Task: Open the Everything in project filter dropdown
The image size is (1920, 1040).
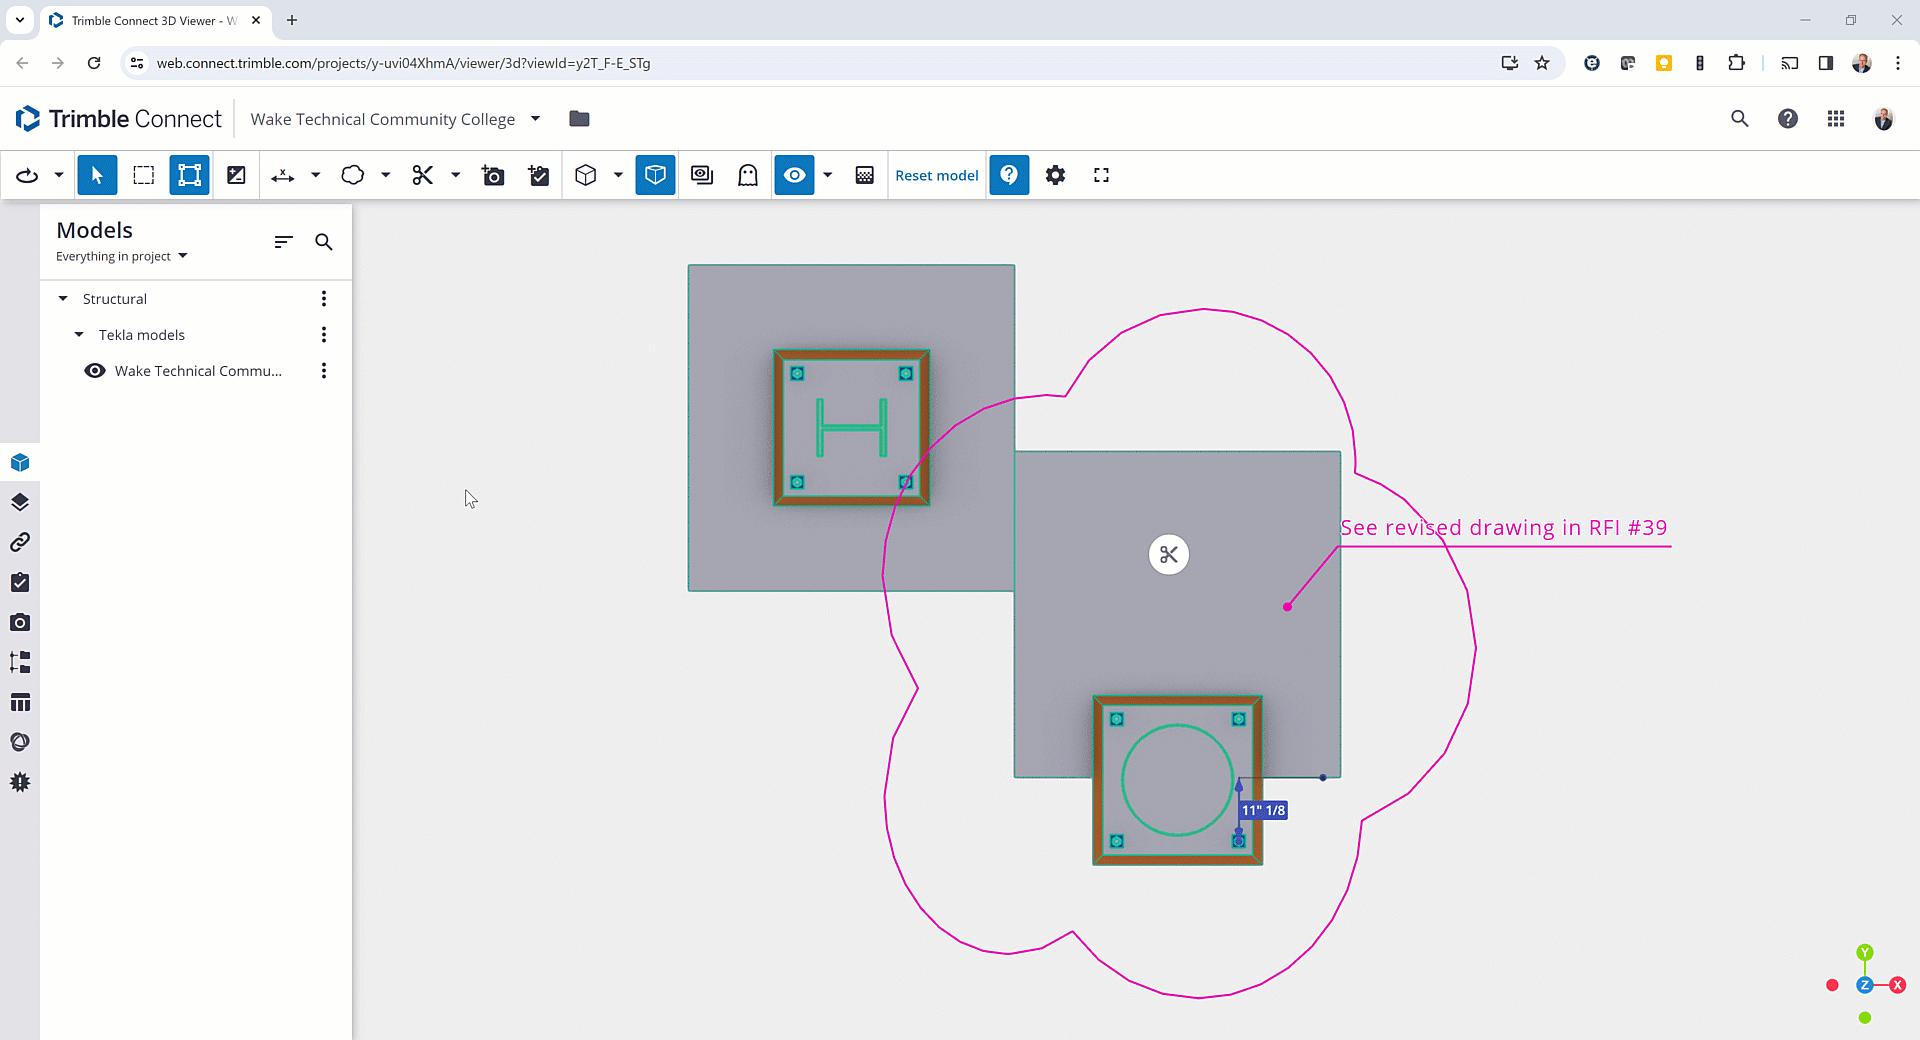Action: pos(122,257)
